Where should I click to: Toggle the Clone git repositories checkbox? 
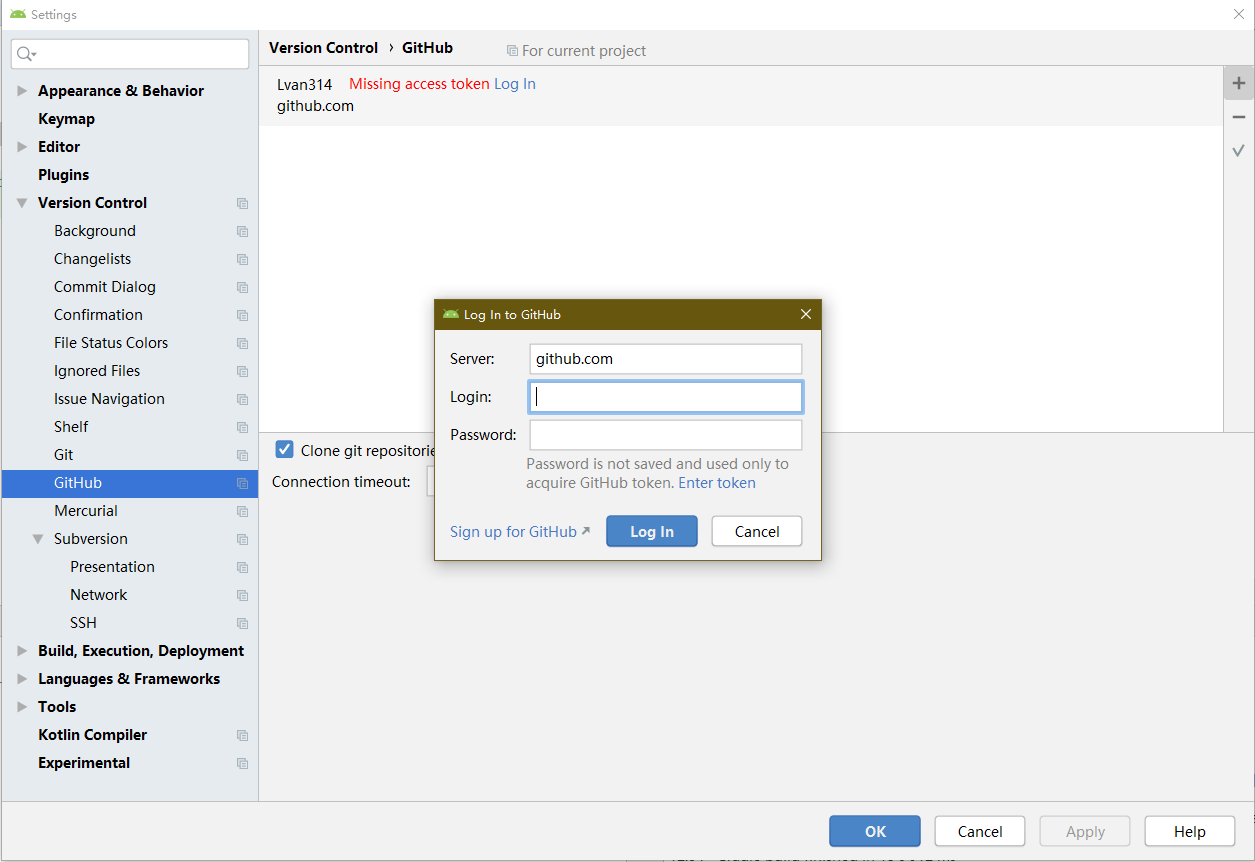click(x=284, y=450)
